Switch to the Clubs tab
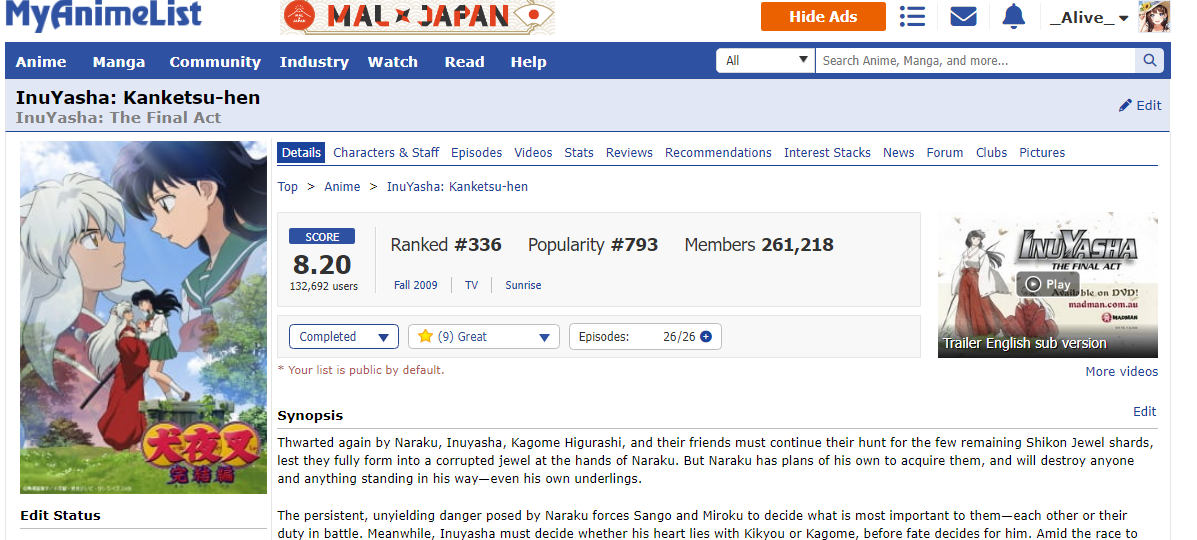This screenshot has width=1197, height=540. (991, 152)
